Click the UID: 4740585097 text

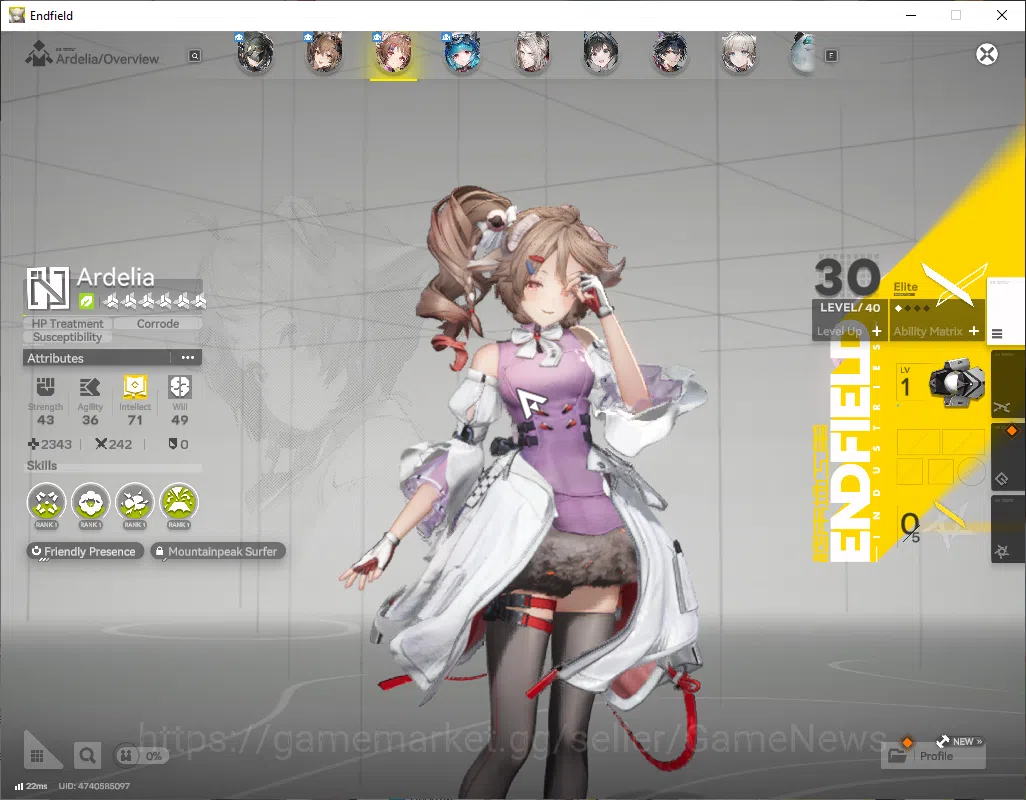[x=94, y=786]
